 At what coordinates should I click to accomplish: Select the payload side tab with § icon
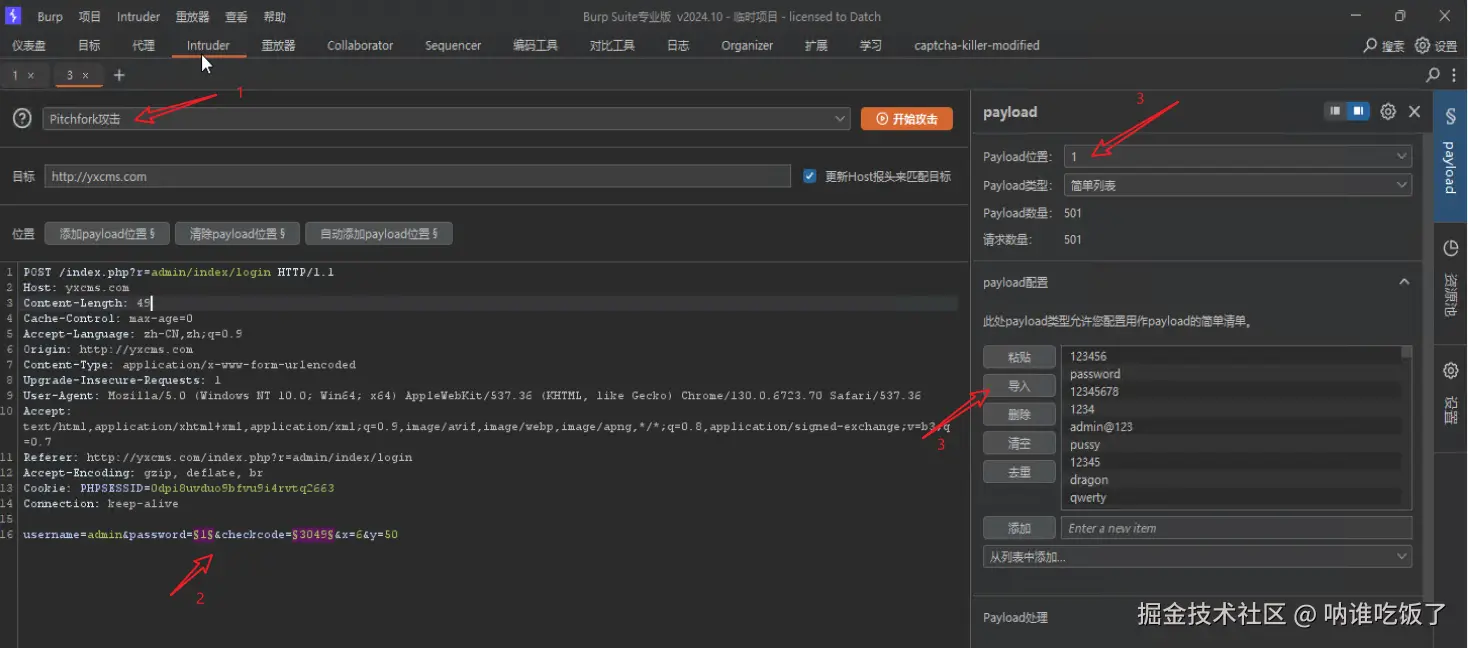(1450, 155)
